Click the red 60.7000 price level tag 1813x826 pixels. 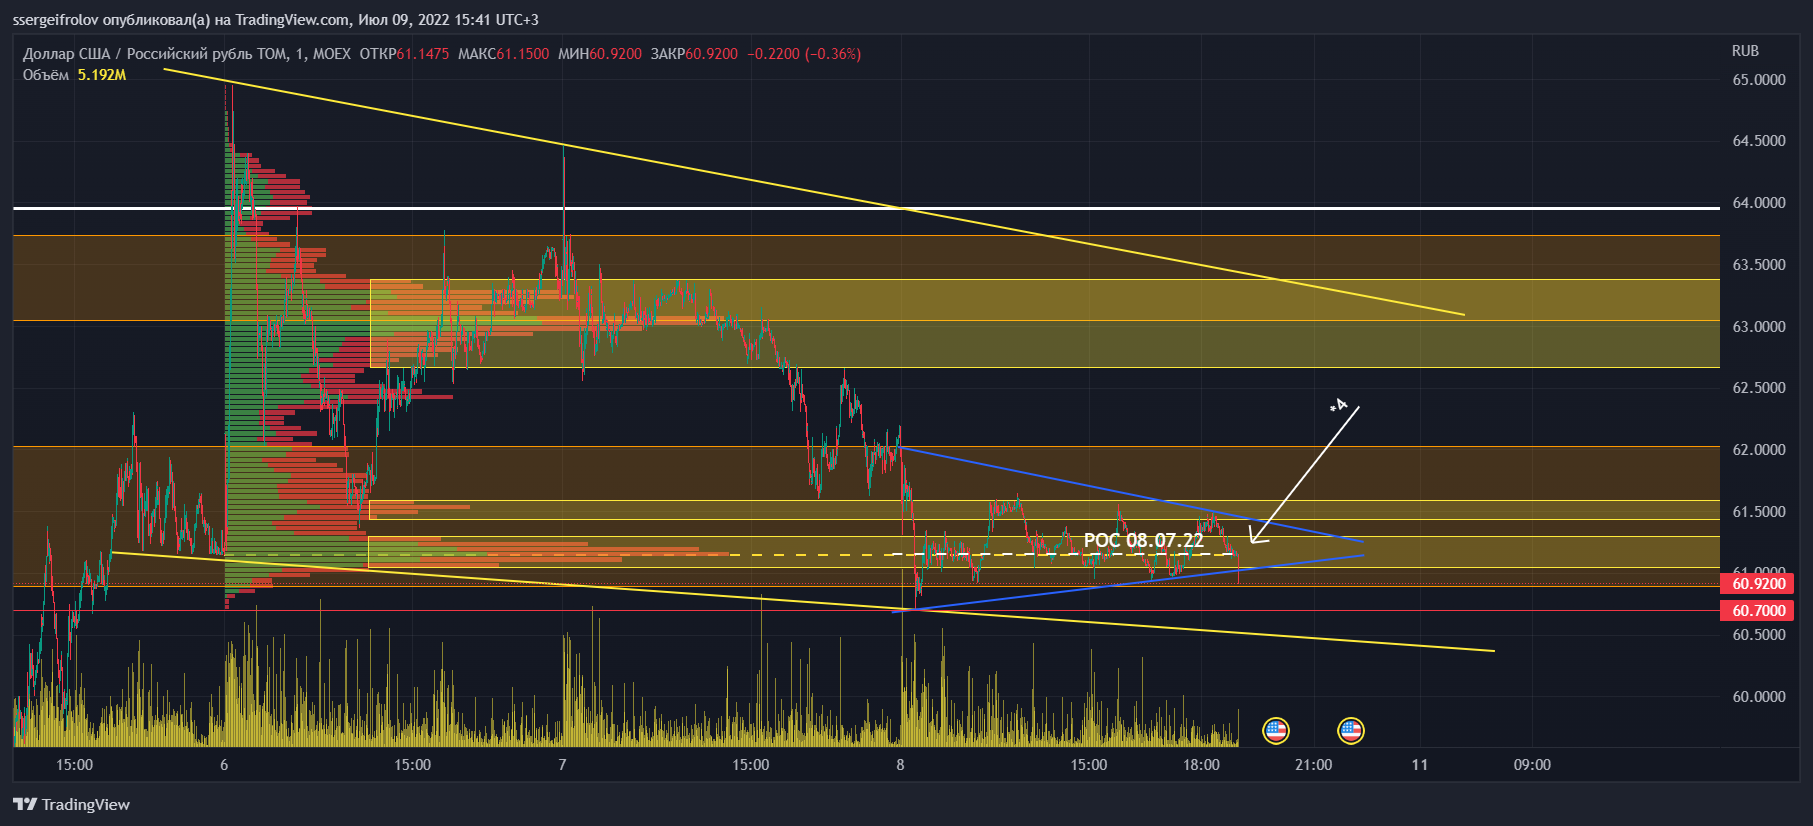tap(1757, 611)
